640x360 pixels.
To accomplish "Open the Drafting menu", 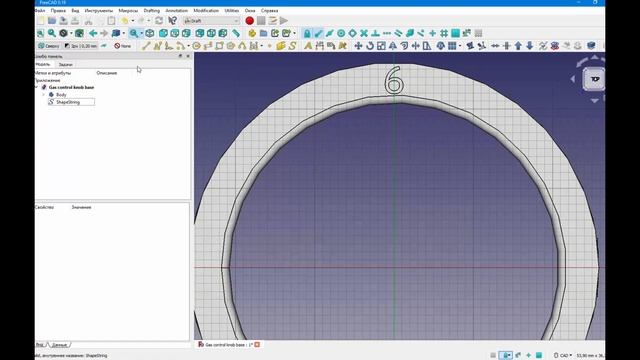I will 152,11.
